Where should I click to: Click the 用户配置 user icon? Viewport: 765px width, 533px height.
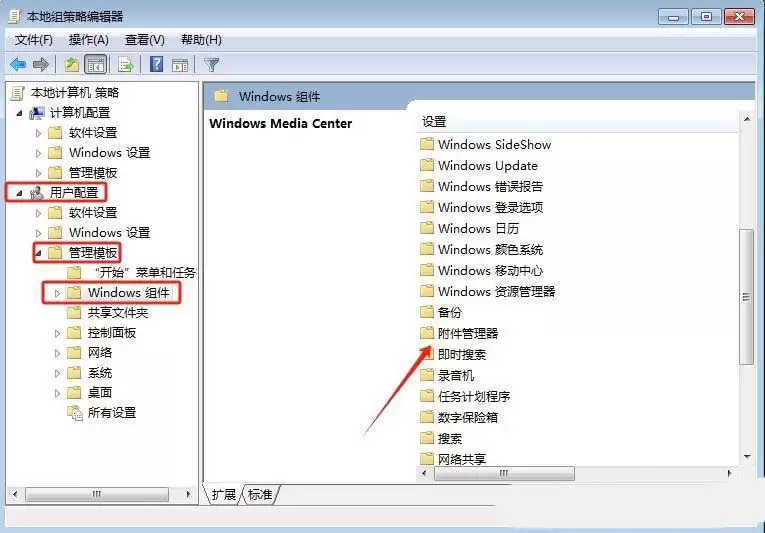tap(37, 193)
